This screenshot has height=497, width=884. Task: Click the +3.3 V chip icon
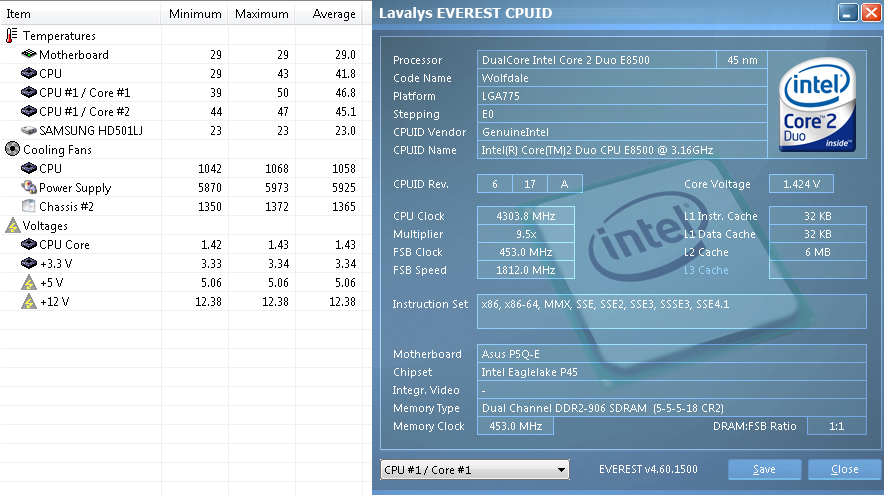pyautogui.click(x=29, y=263)
